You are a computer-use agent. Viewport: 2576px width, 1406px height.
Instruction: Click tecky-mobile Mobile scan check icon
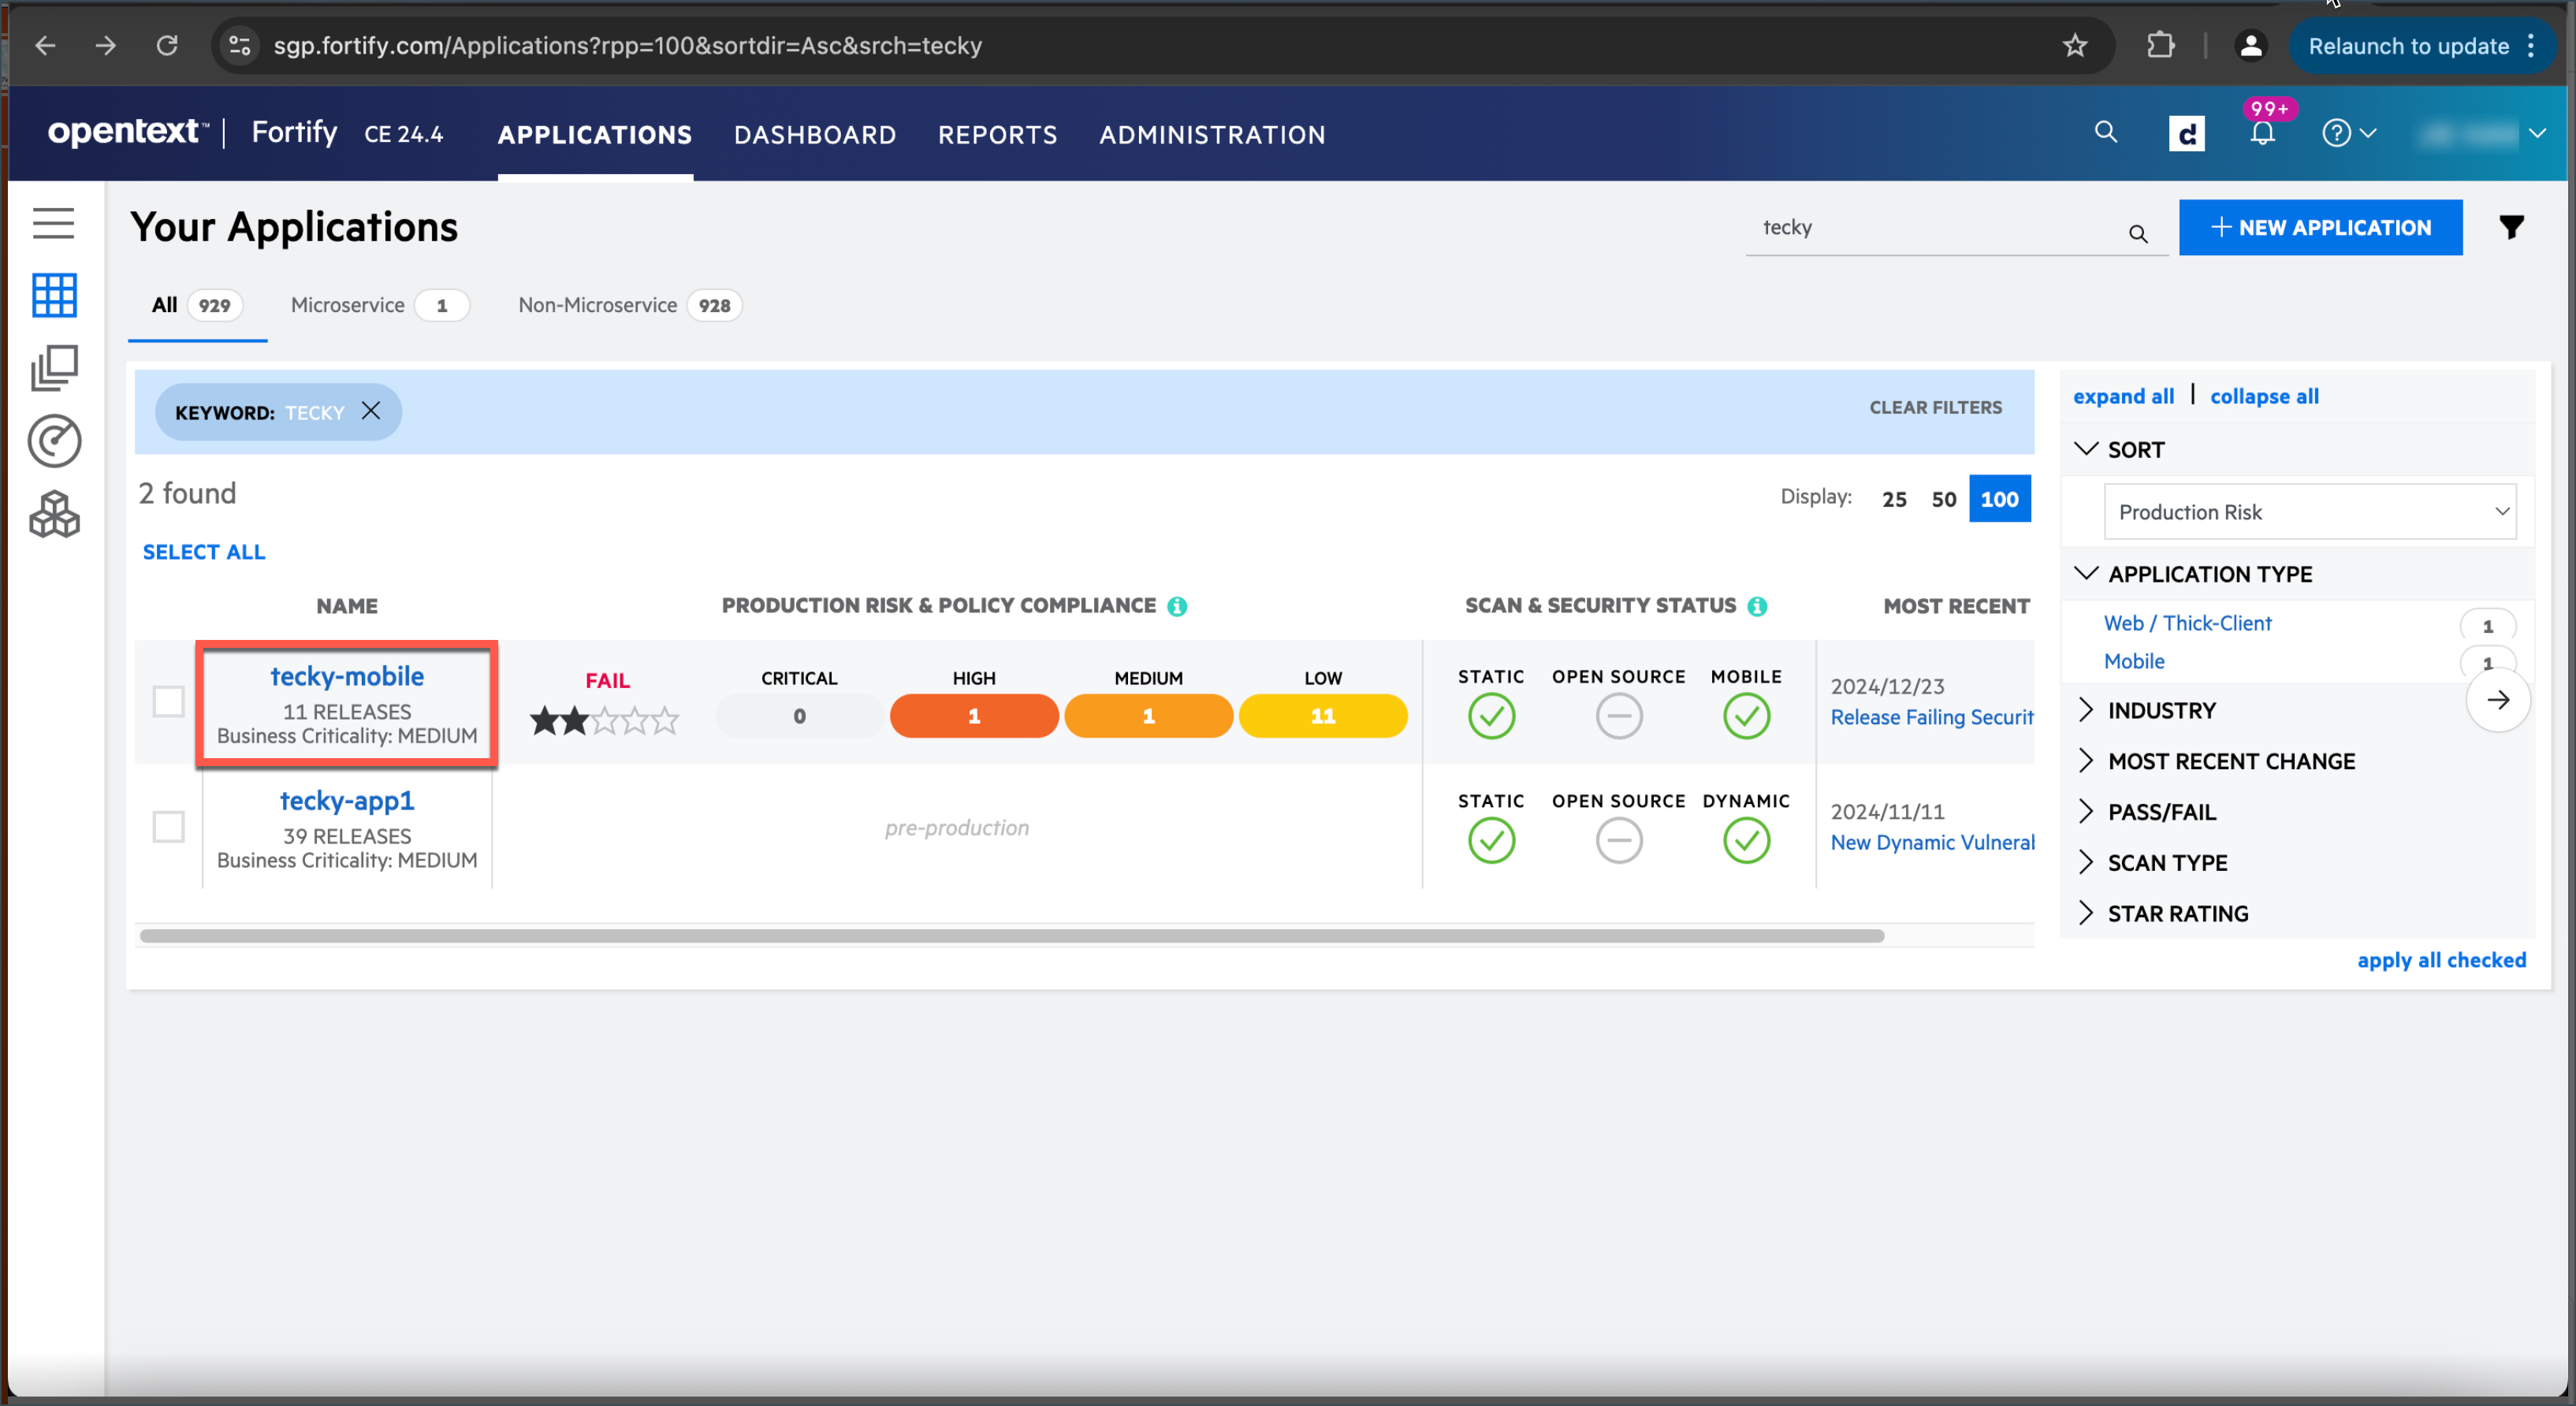[x=1746, y=716]
